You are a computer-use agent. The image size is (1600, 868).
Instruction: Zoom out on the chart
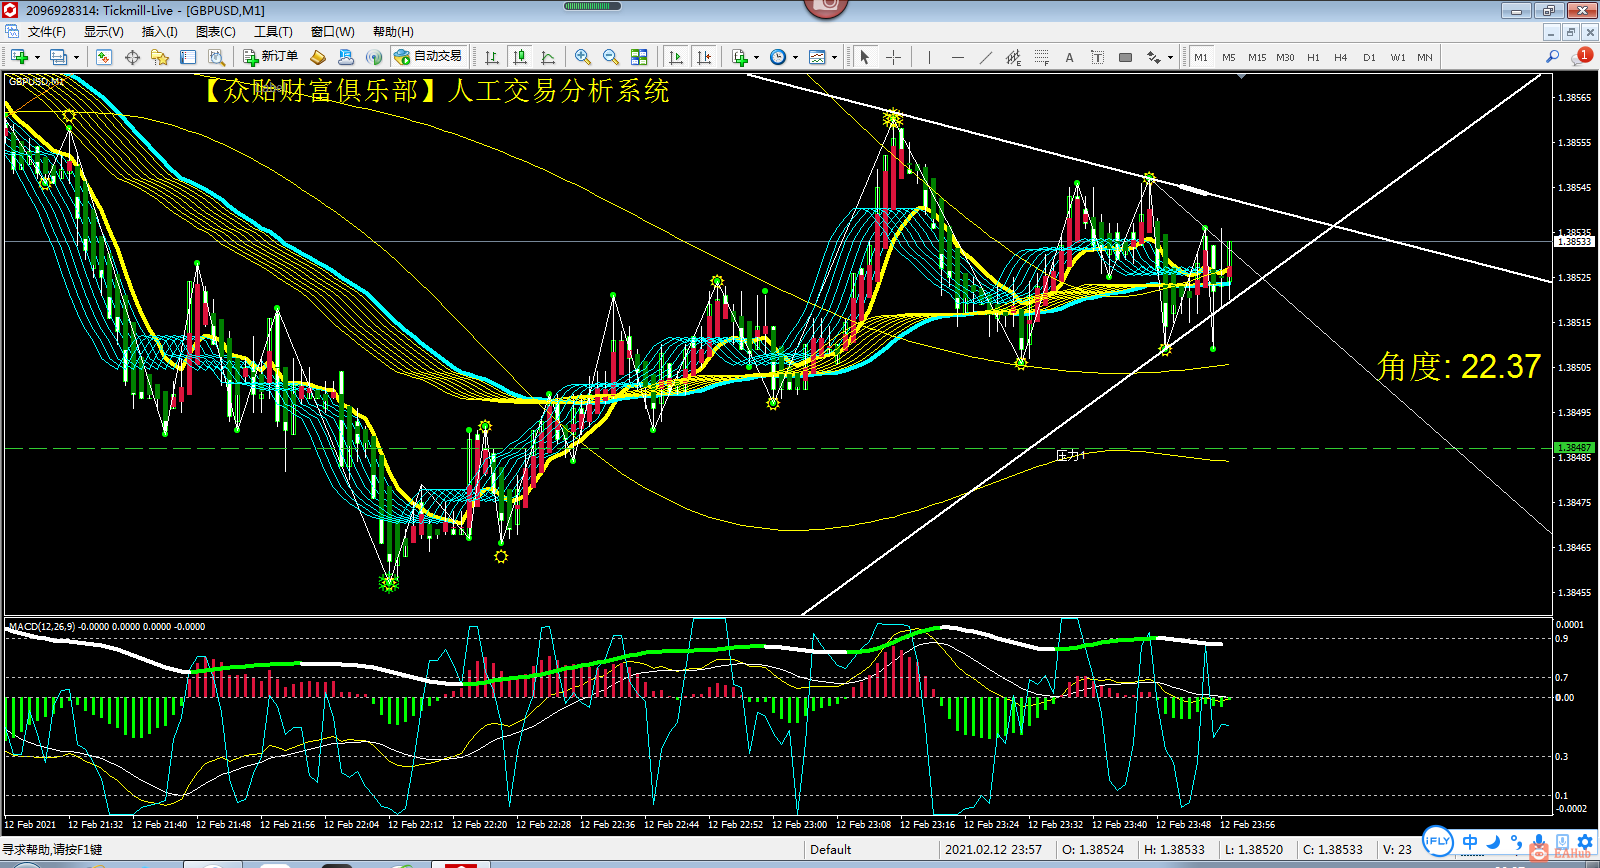pyautogui.click(x=610, y=57)
